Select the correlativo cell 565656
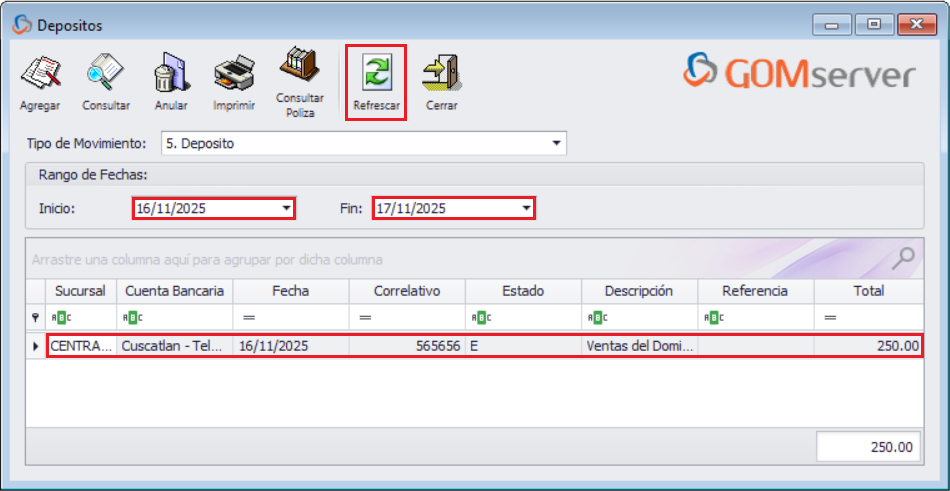This screenshot has width=950, height=491. pyautogui.click(x=407, y=347)
